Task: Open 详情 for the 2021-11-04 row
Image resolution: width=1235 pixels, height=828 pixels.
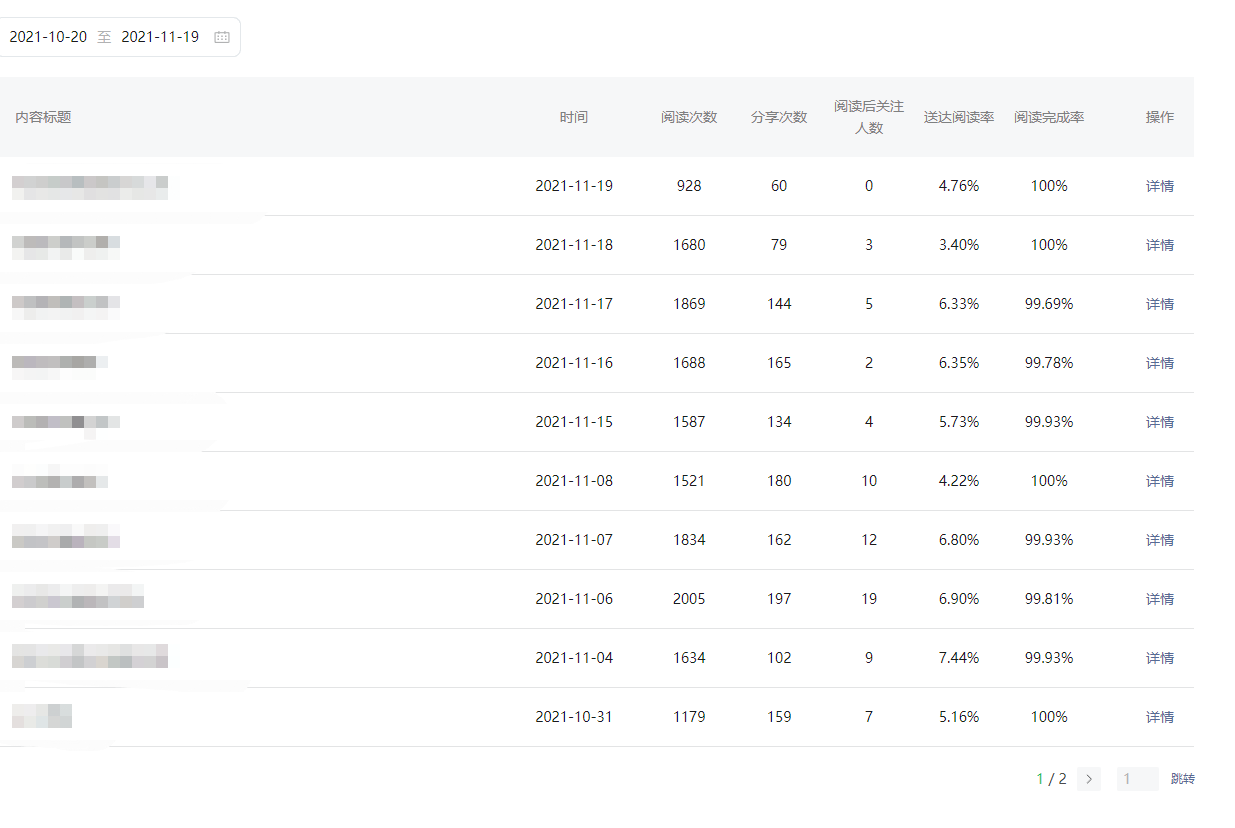Action: point(1160,658)
